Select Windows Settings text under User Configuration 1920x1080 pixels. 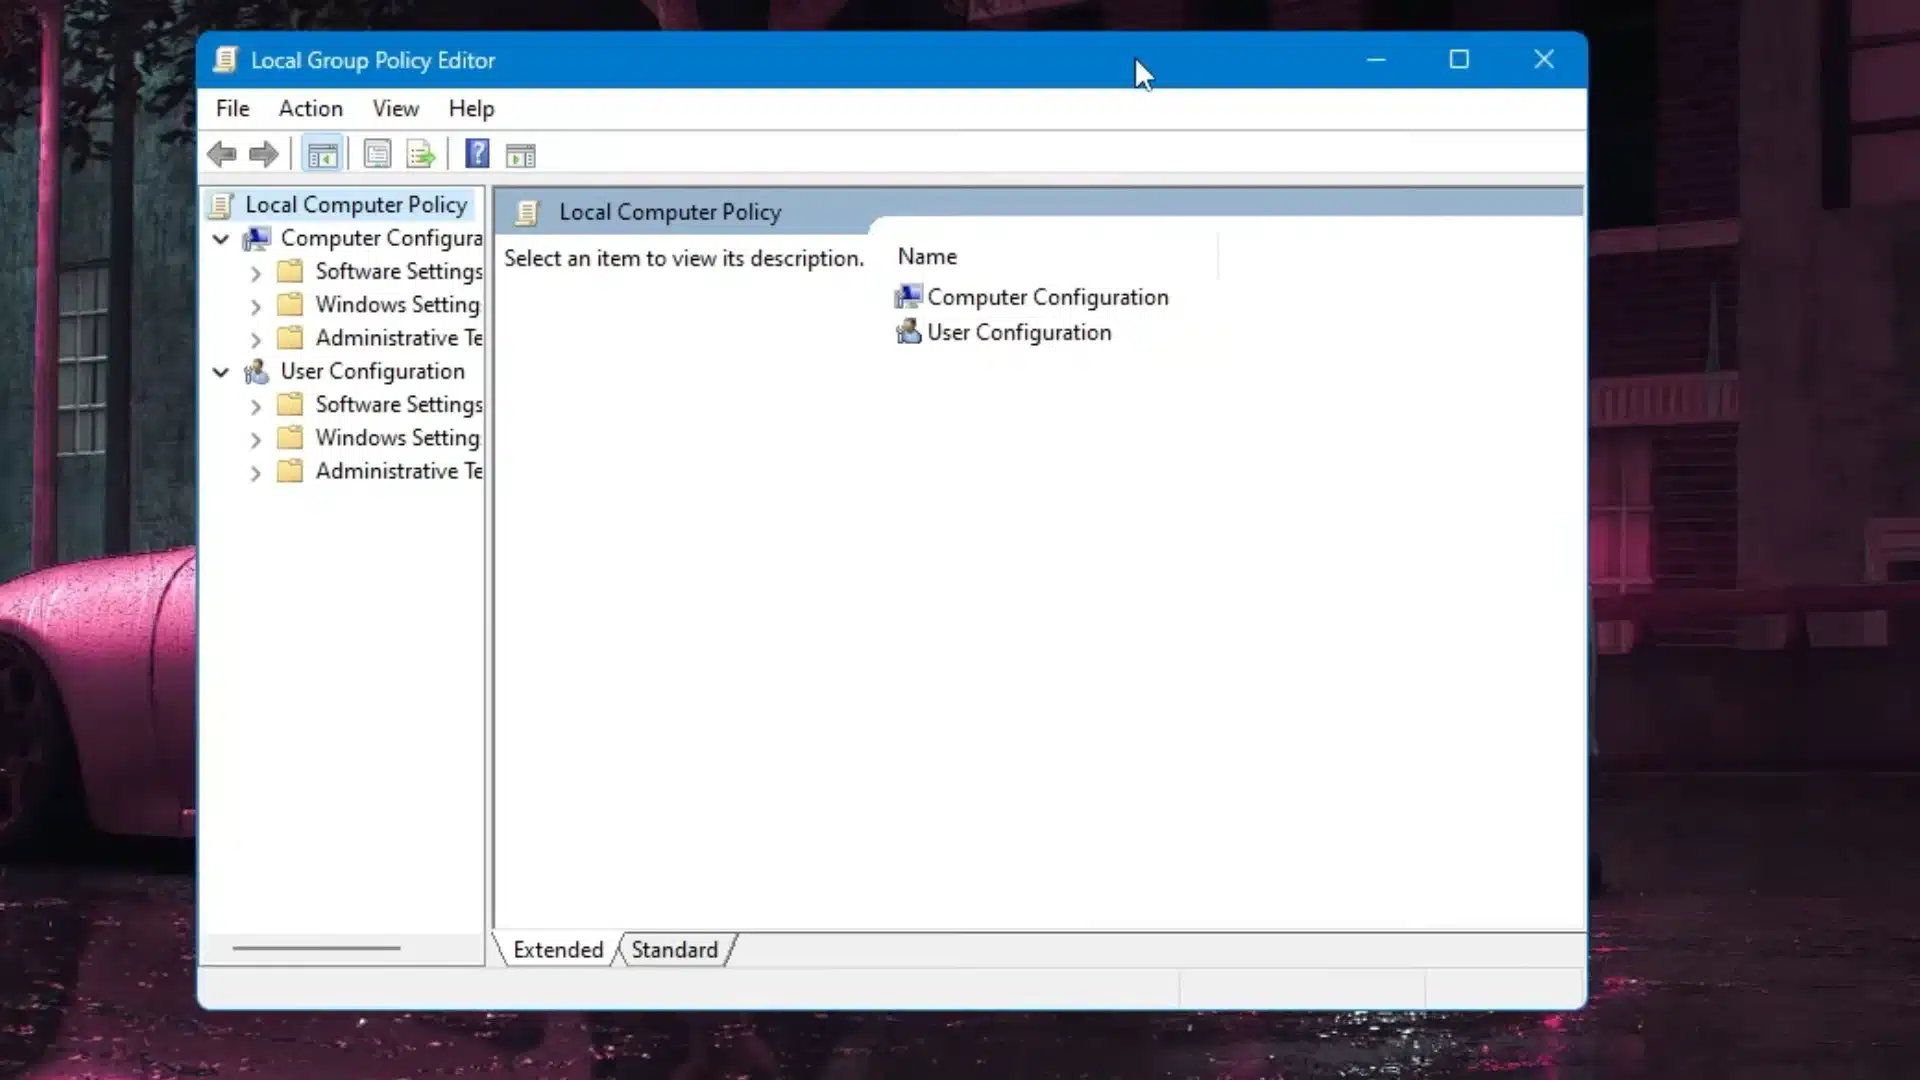click(x=398, y=438)
